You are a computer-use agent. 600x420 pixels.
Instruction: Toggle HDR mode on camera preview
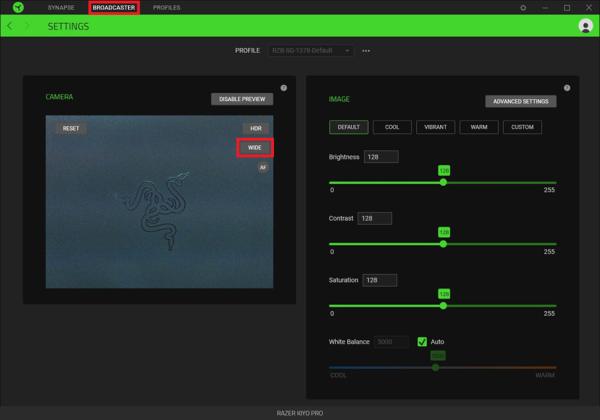(x=256, y=128)
